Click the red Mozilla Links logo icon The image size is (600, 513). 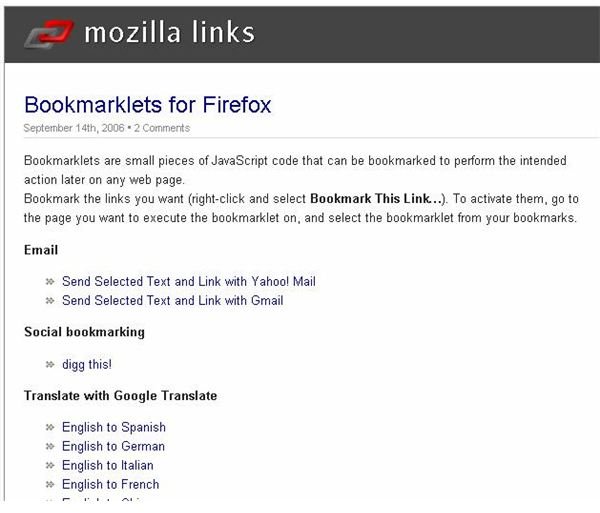coord(49,34)
